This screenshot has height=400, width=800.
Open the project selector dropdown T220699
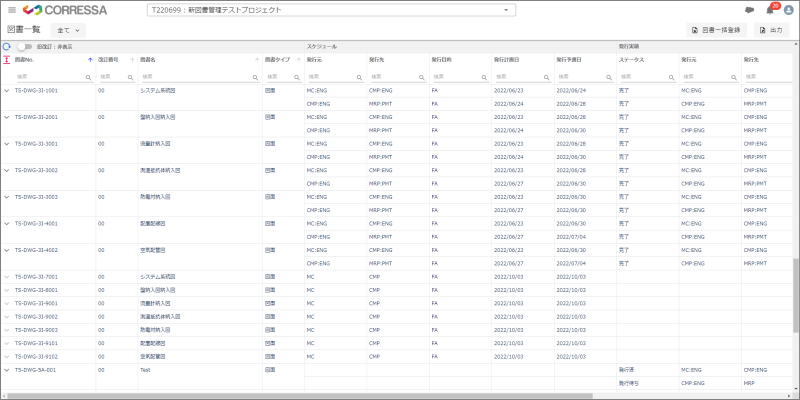pyautogui.click(x=330, y=10)
